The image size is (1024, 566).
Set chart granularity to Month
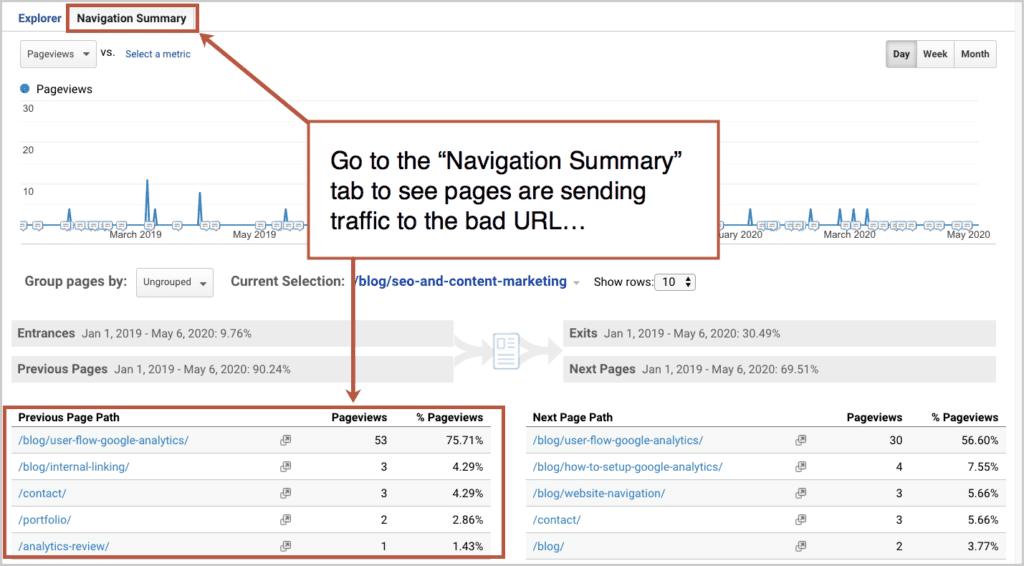pos(975,54)
